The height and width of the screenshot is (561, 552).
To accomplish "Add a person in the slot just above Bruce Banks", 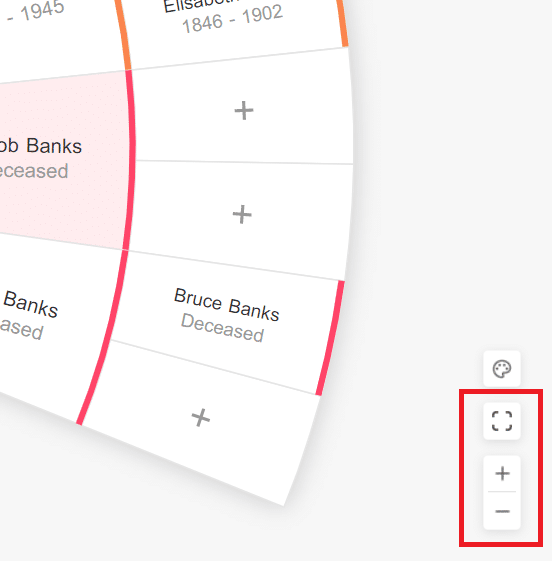I will click(x=242, y=215).
